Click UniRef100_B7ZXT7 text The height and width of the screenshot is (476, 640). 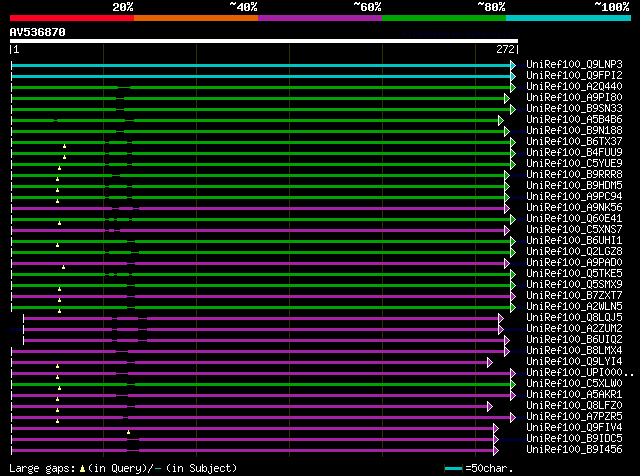point(574,296)
